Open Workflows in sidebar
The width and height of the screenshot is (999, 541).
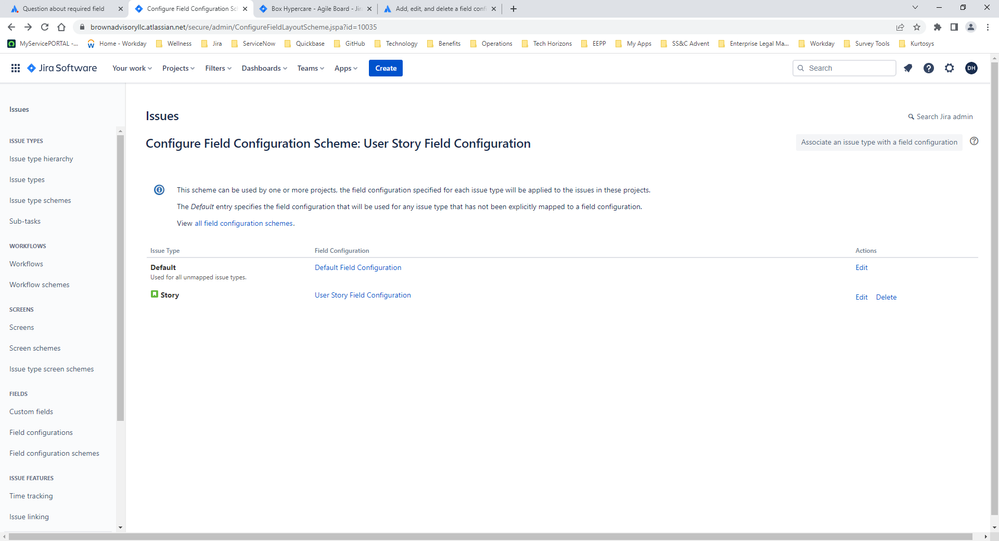(x=26, y=264)
